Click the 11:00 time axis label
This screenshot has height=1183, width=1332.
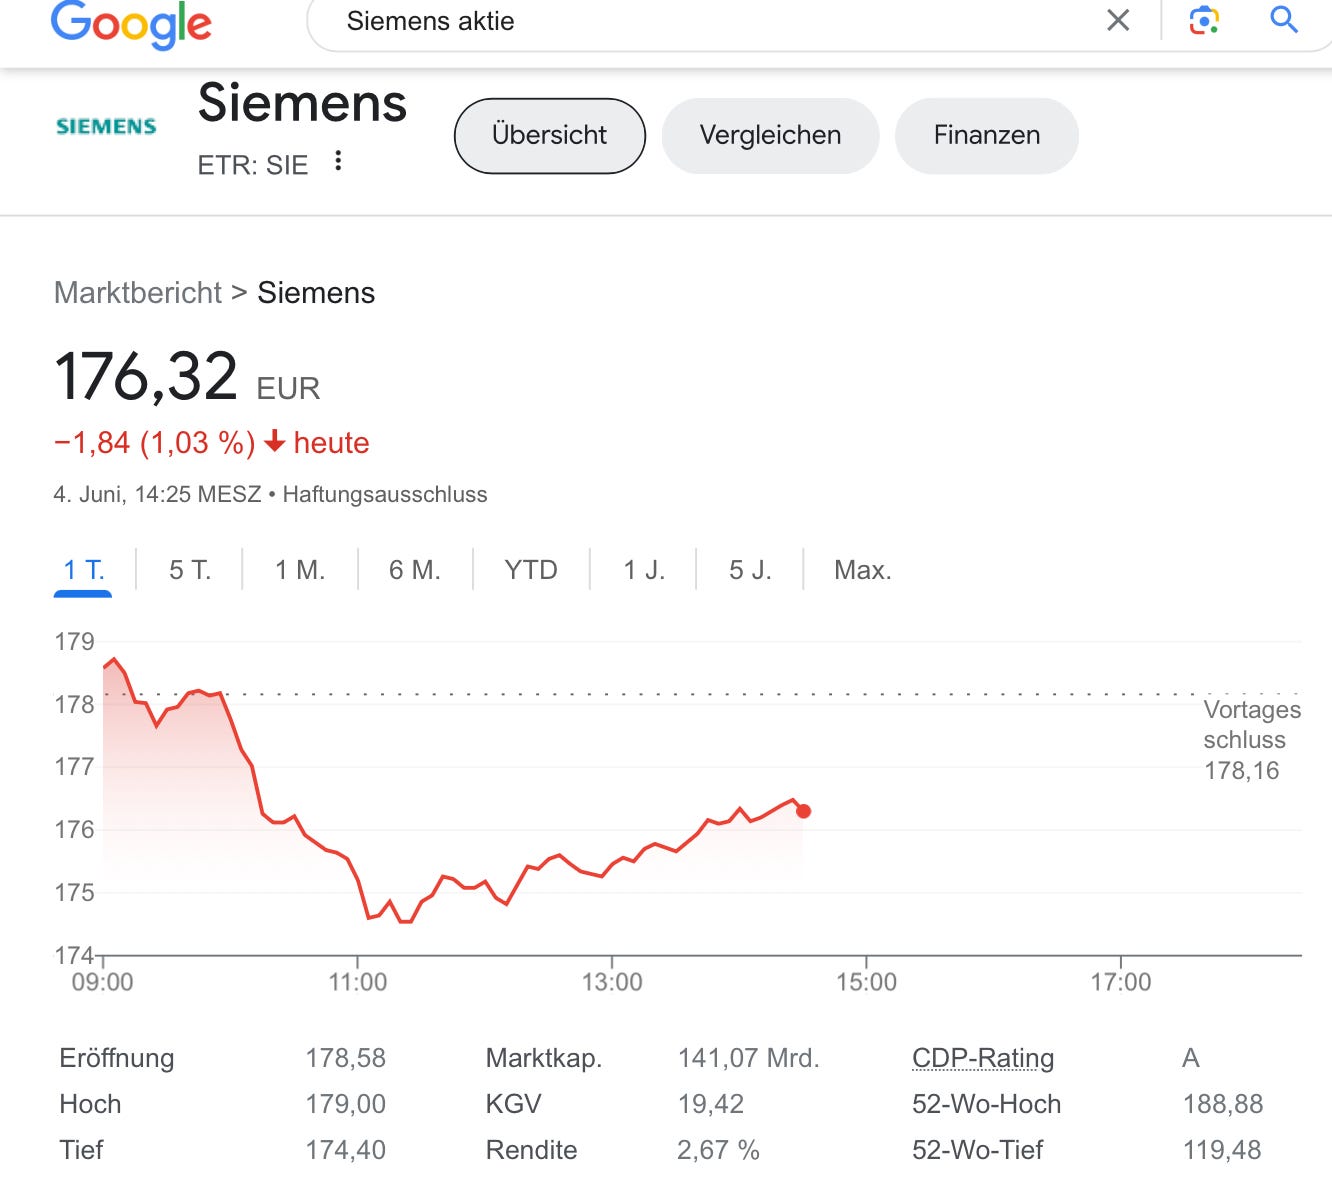point(358,982)
